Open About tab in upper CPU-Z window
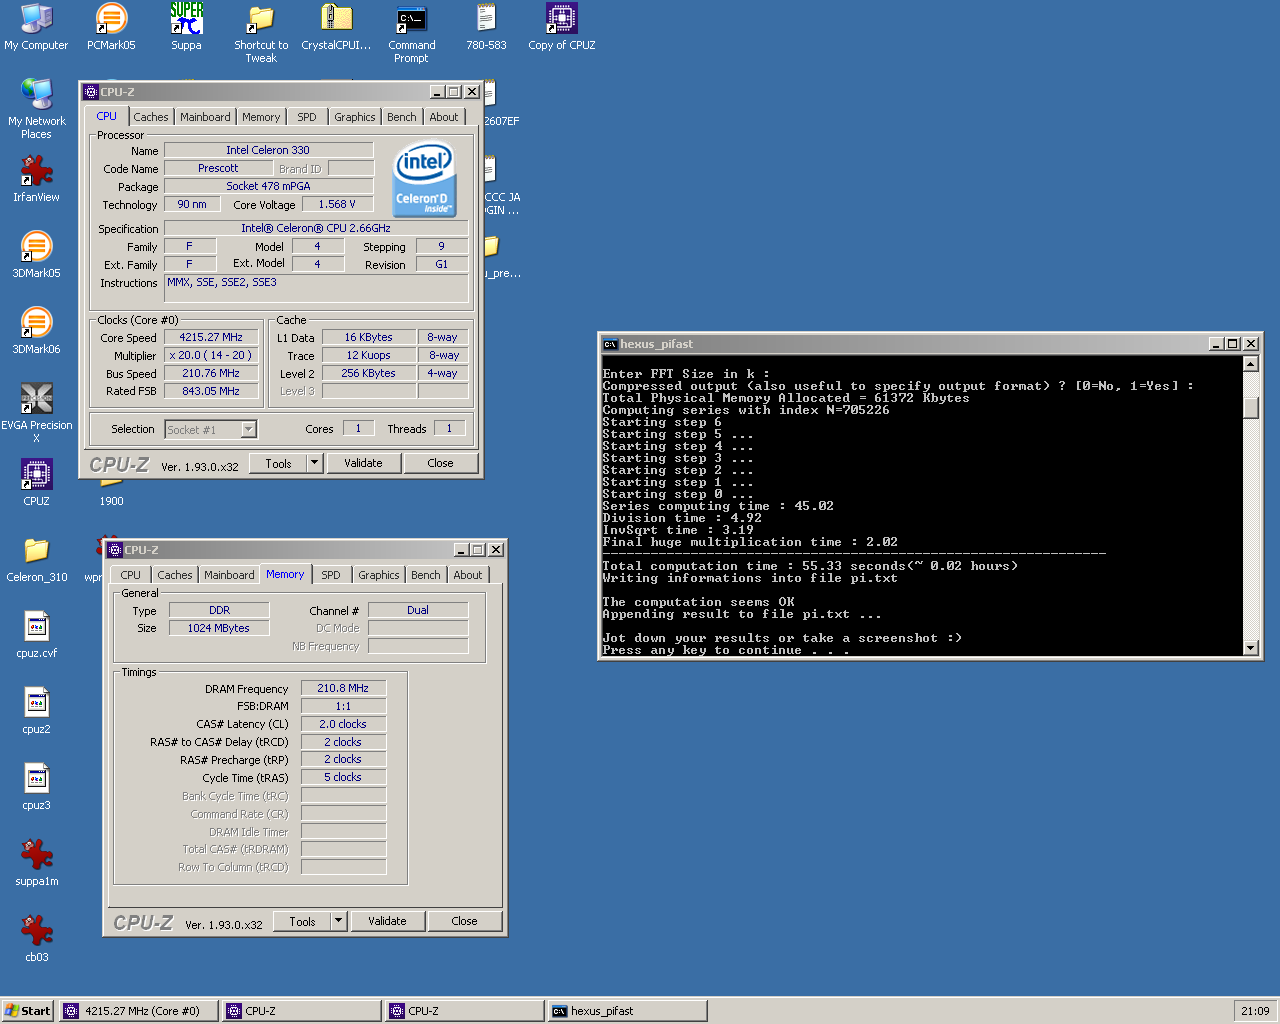 [444, 117]
